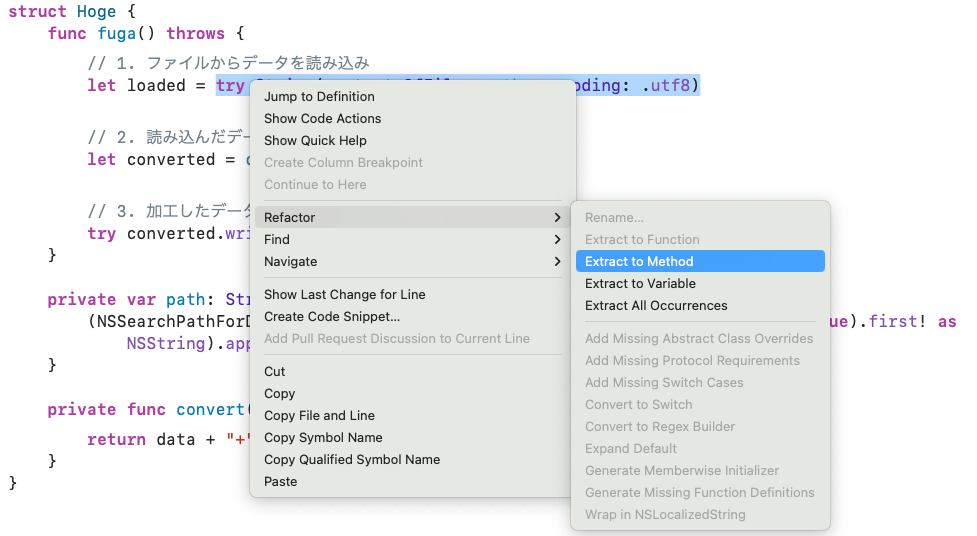The image size is (977, 536).
Task: Open the Navigate submenu
Action: pos(412,262)
